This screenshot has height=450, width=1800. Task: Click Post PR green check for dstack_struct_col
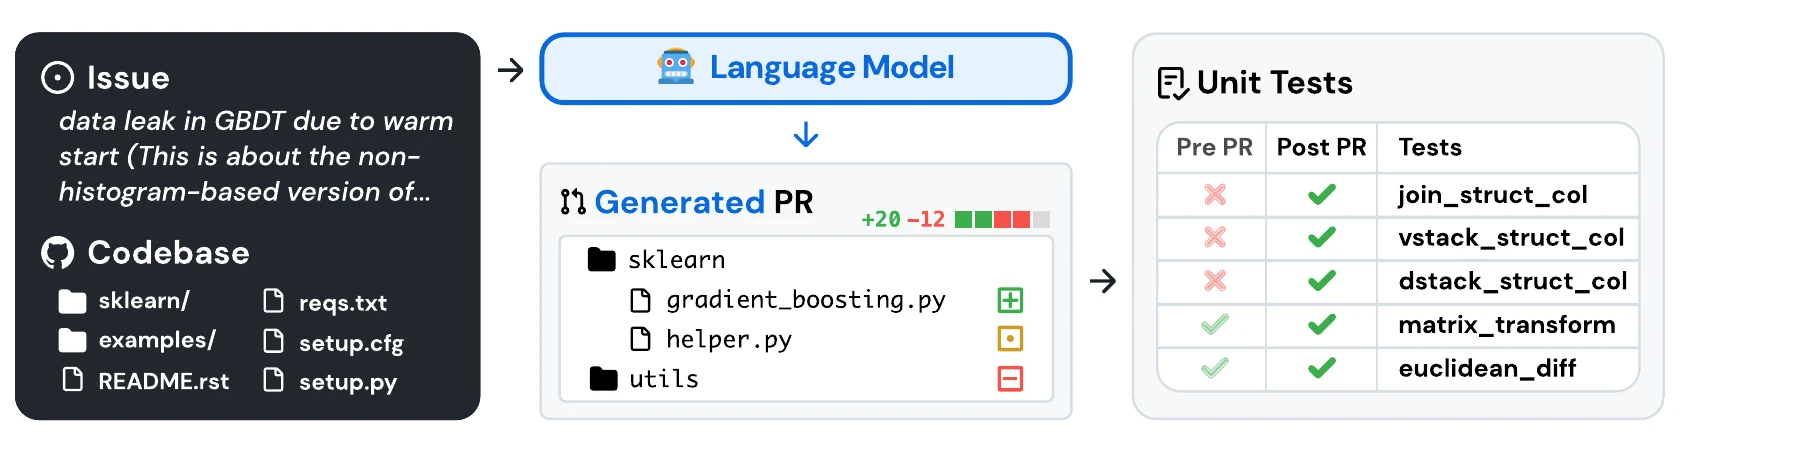(x=1322, y=281)
